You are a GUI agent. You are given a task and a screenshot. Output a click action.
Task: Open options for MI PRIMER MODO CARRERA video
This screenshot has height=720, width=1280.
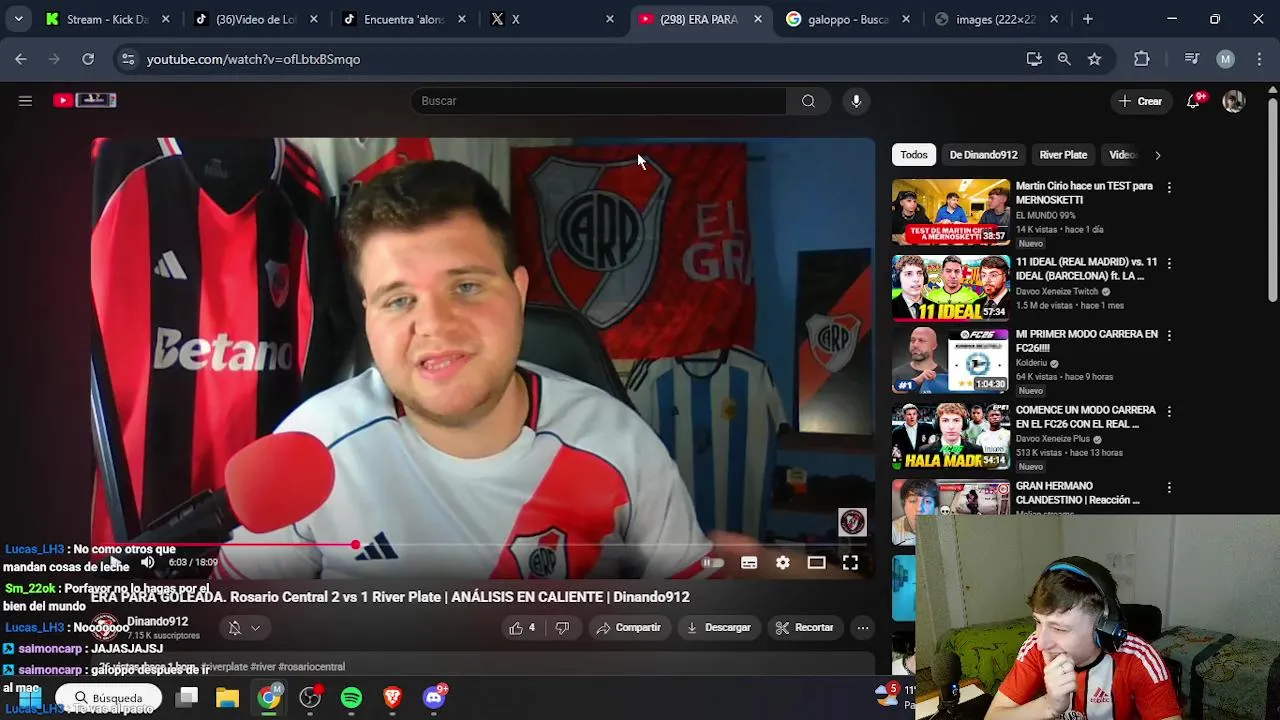click(1169, 335)
